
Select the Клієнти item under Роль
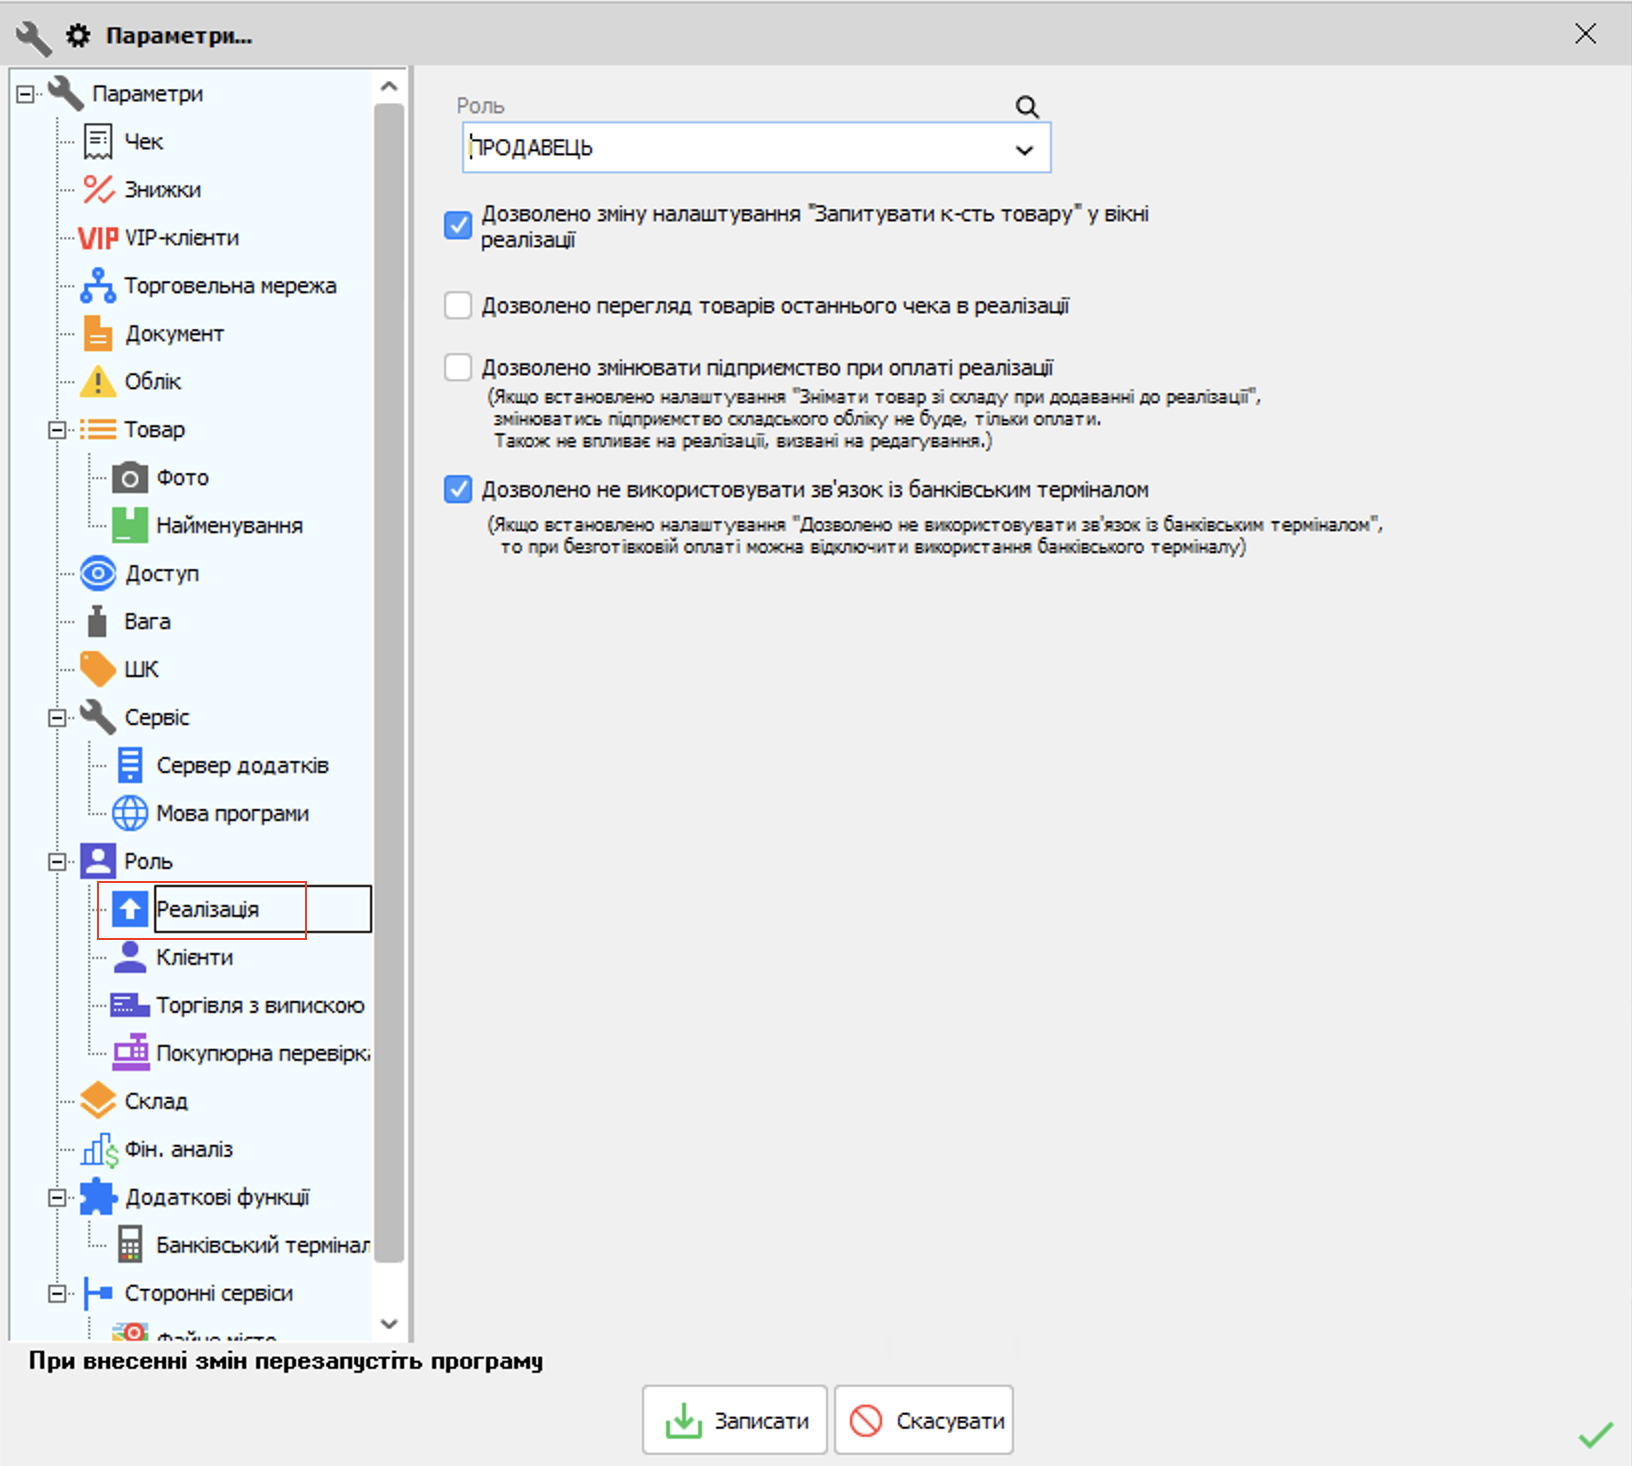click(194, 958)
